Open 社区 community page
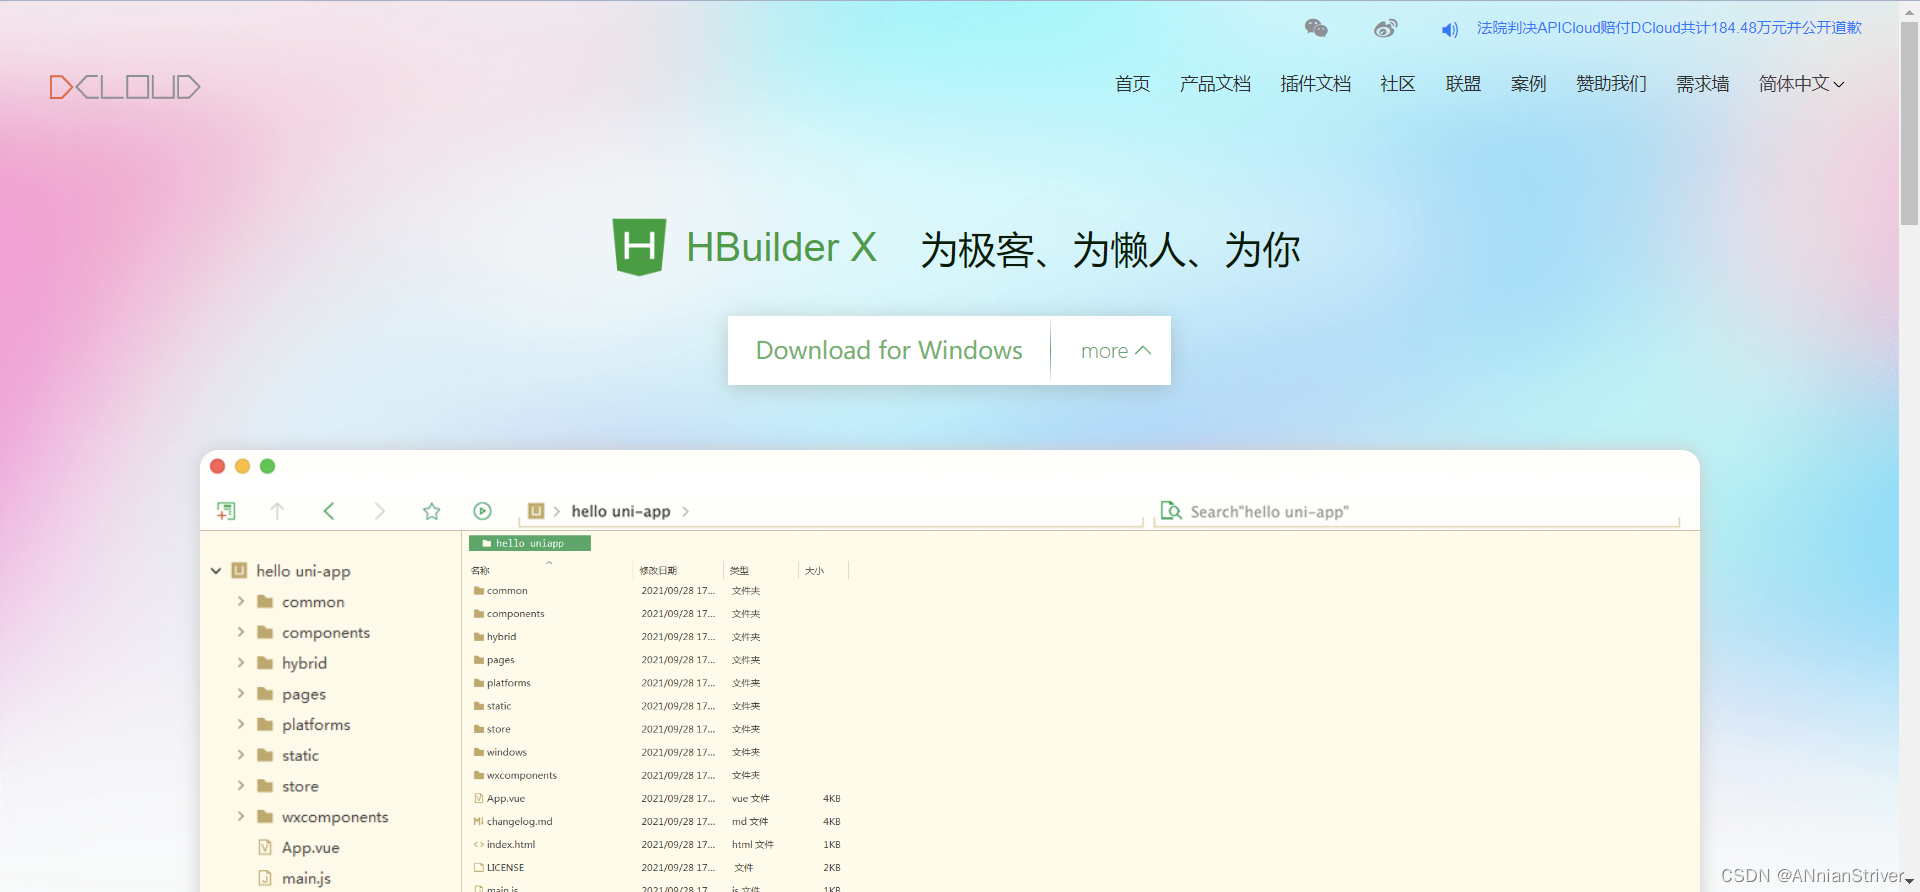Screen dimensions: 1920x892 (x=1398, y=84)
